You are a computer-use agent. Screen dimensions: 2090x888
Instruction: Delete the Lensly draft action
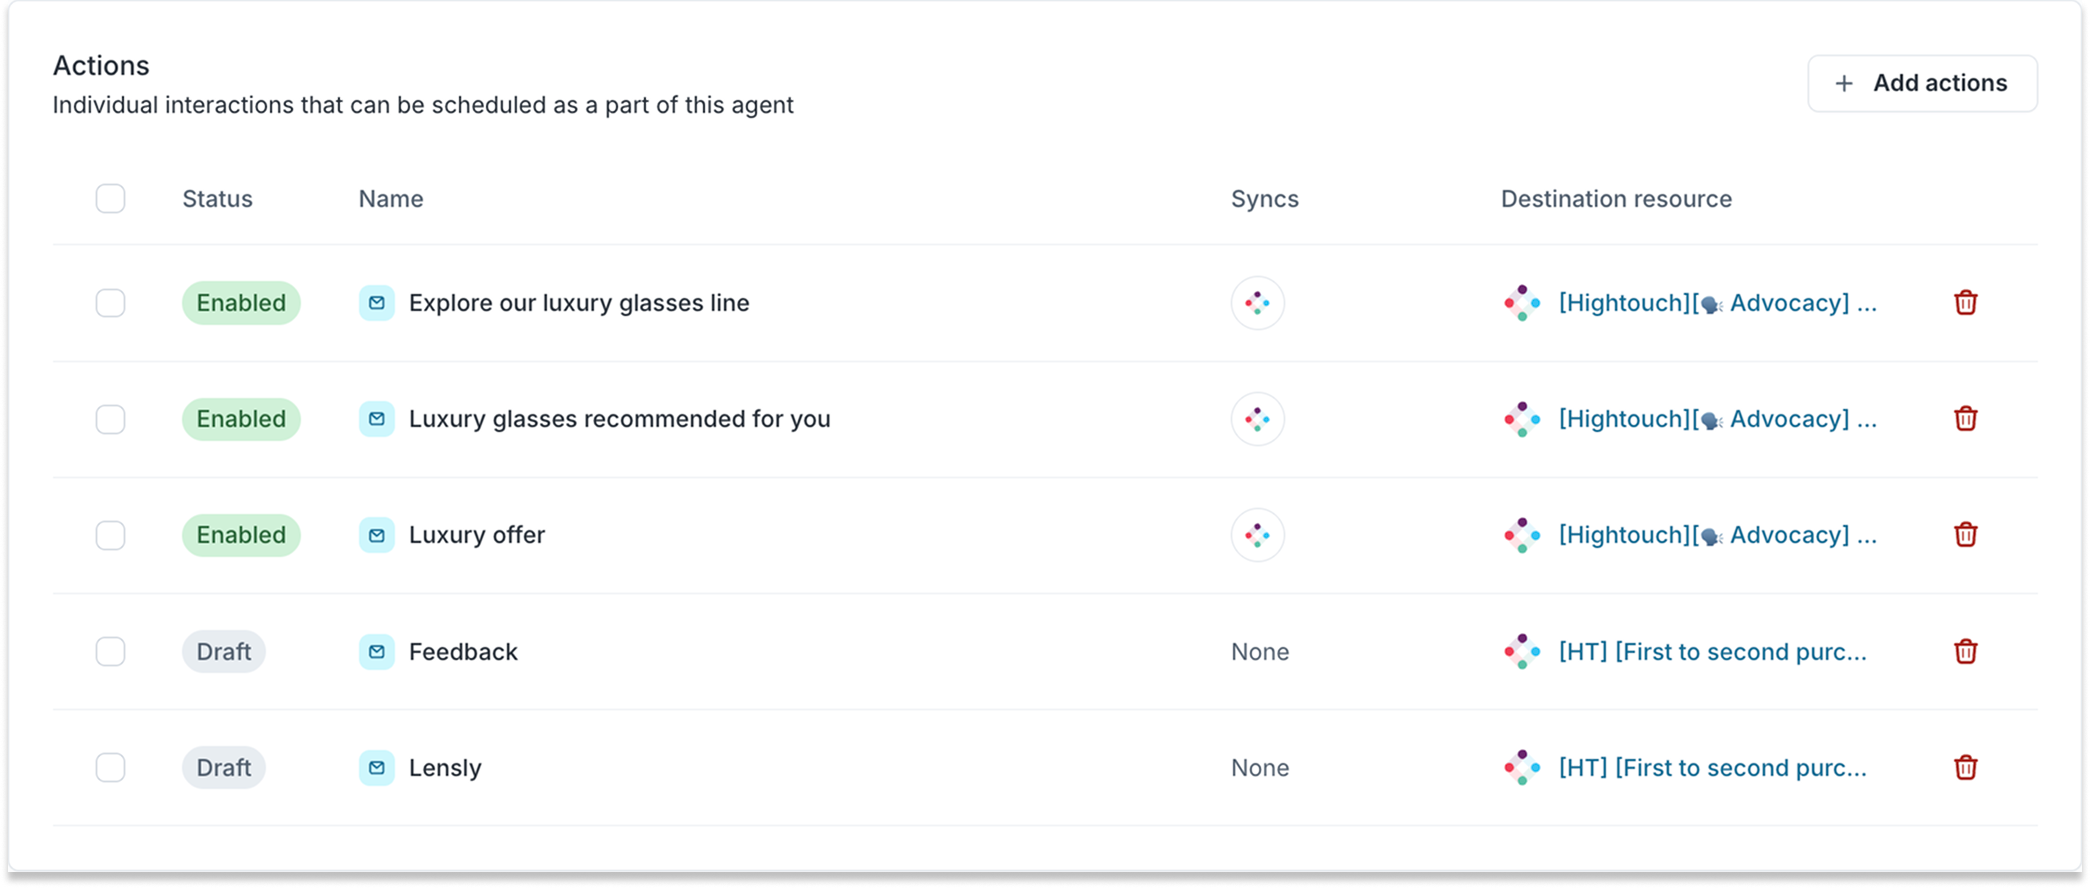1965,767
